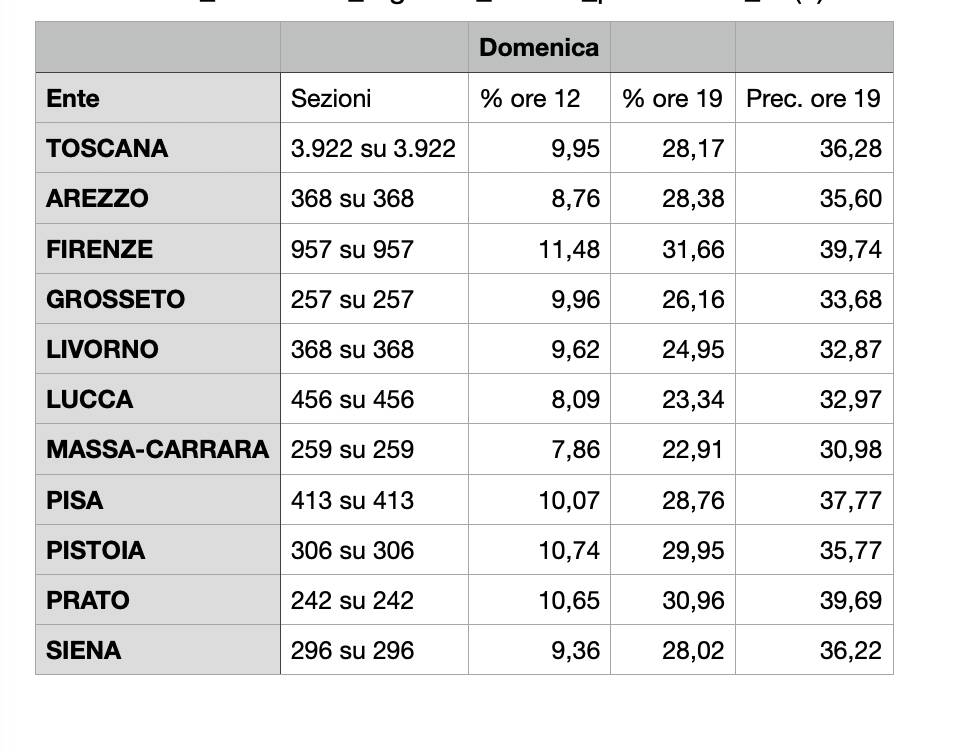Click the TOSCANA row label
This screenshot has height=752, width=954.
point(107,149)
